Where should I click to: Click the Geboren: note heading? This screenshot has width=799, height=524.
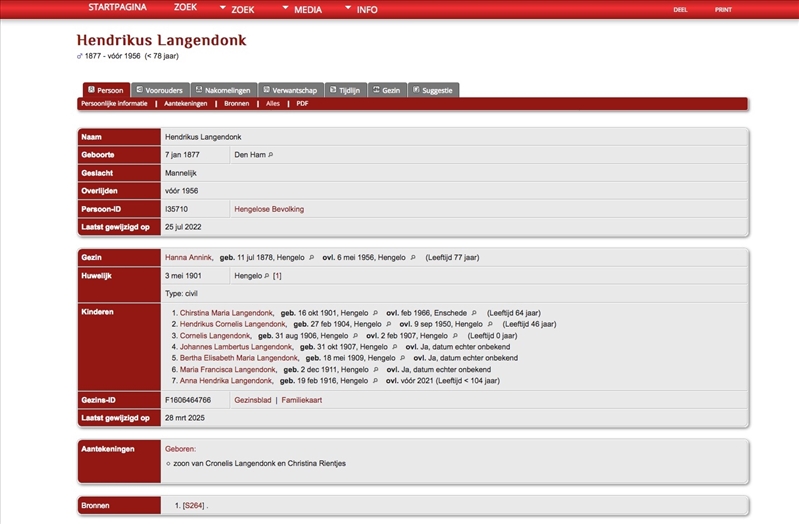point(180,449)
